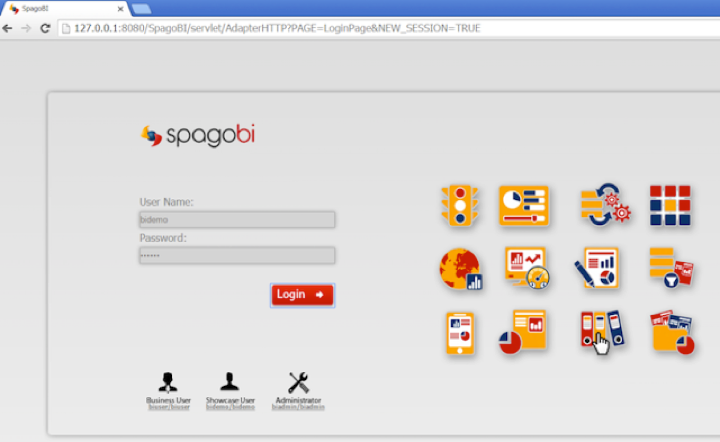Click the browser reload button

point(45,28)
